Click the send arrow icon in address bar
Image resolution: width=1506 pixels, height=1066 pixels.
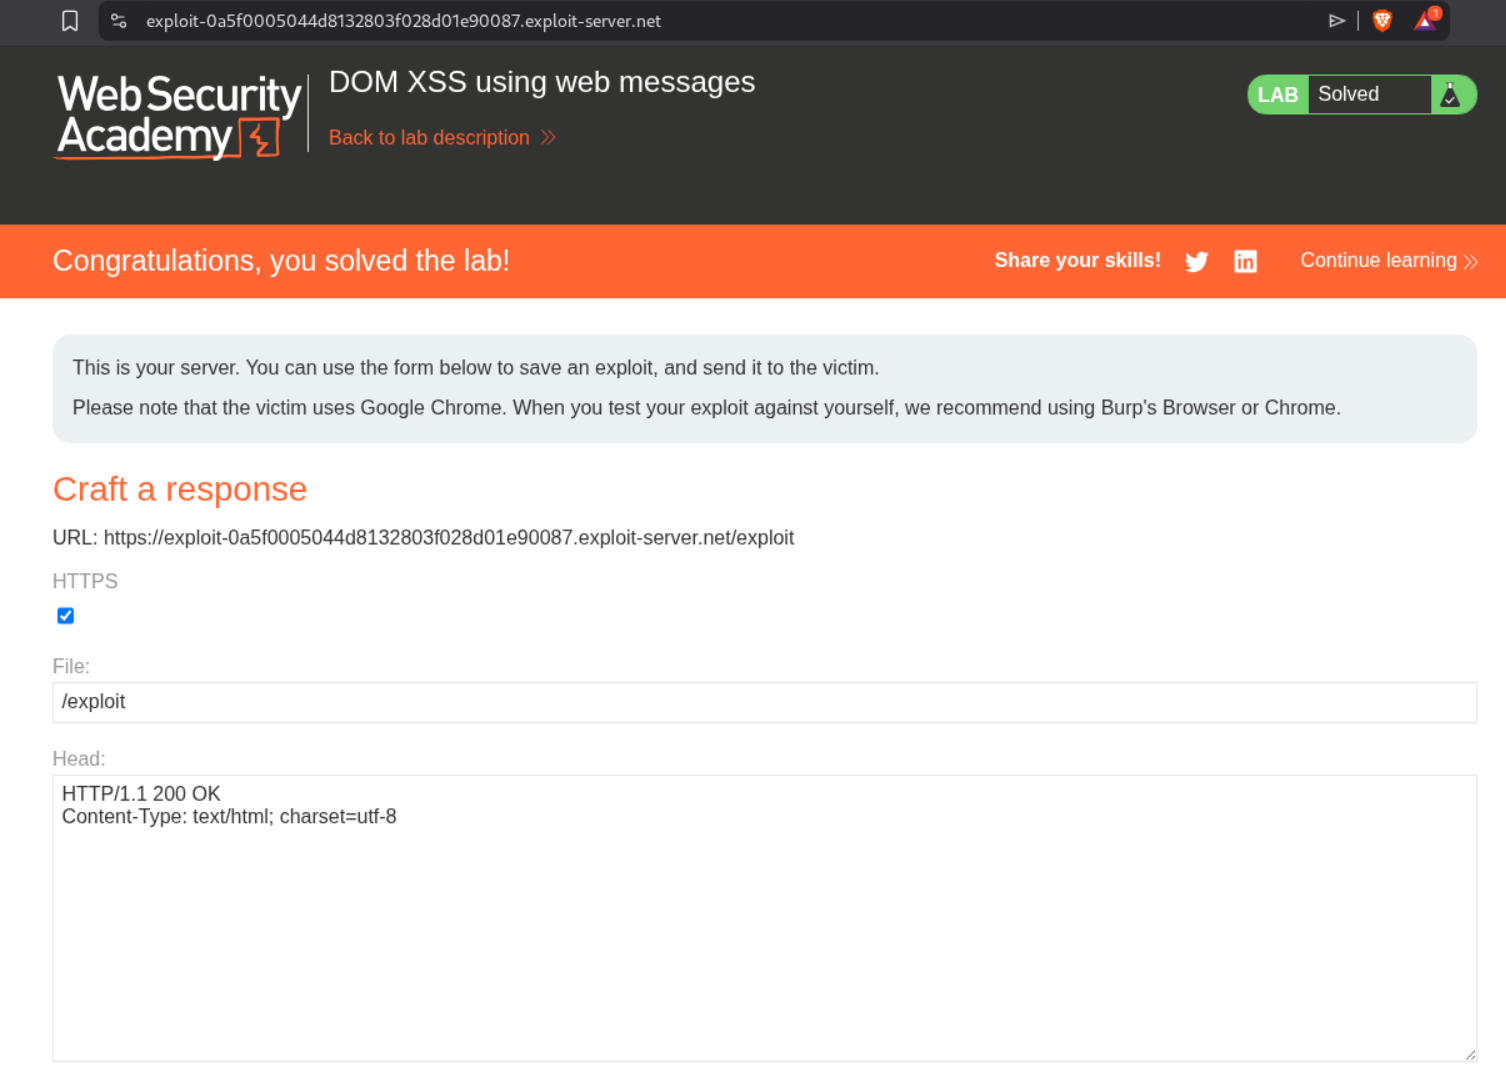click(1336, 21)
